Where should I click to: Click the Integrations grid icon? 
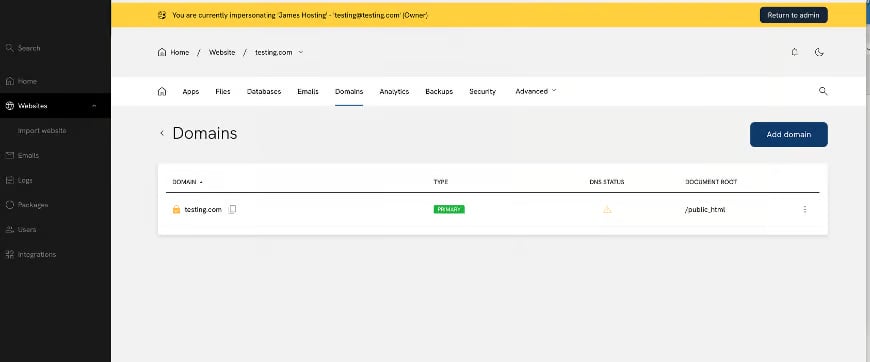(9, 254)
